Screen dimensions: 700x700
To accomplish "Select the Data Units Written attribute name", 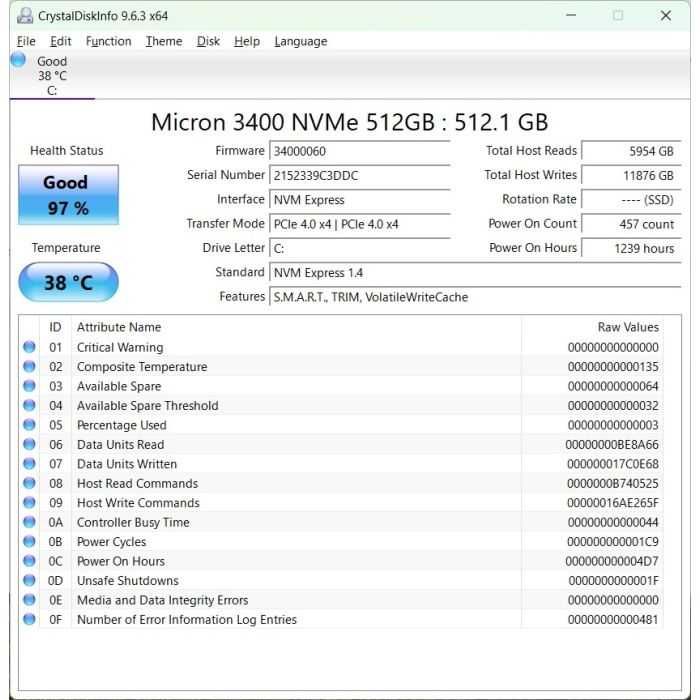I will click(x=127, y=464).
